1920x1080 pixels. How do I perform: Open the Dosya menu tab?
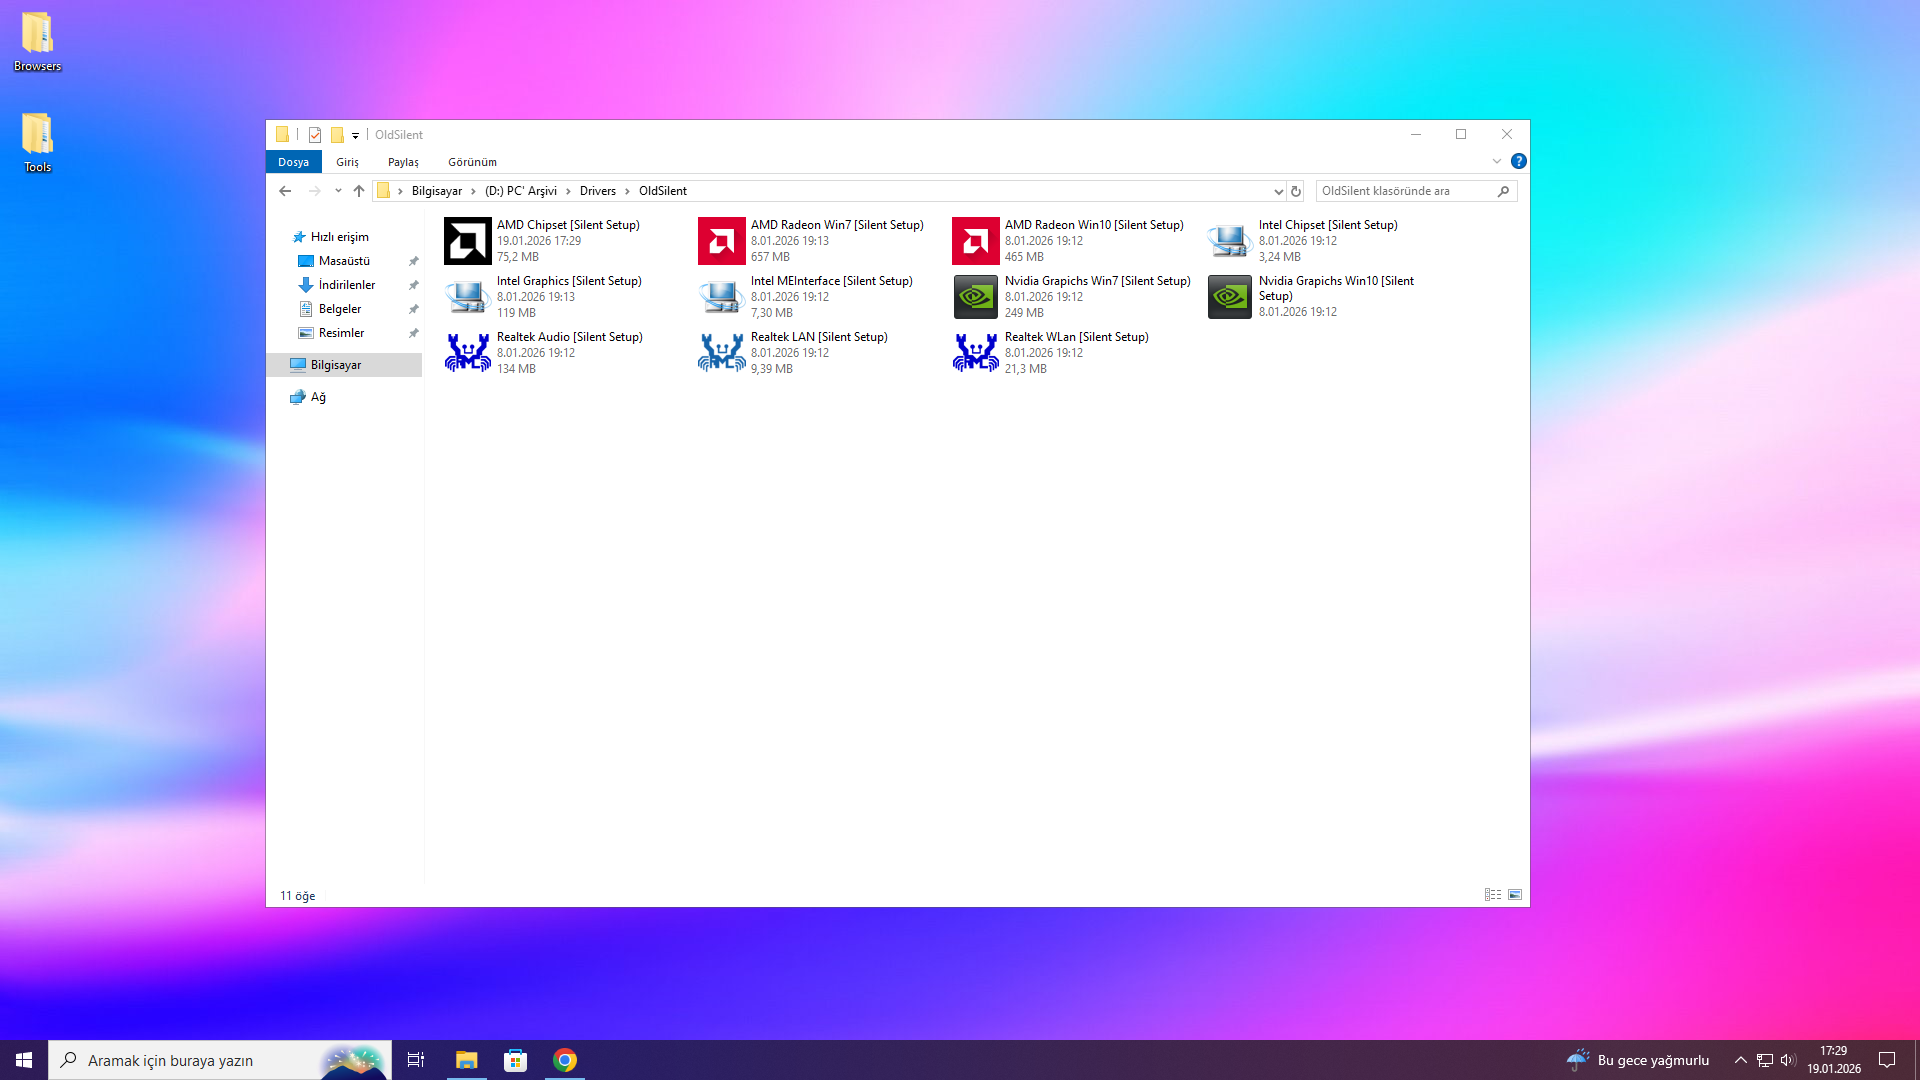click(294, 162)
